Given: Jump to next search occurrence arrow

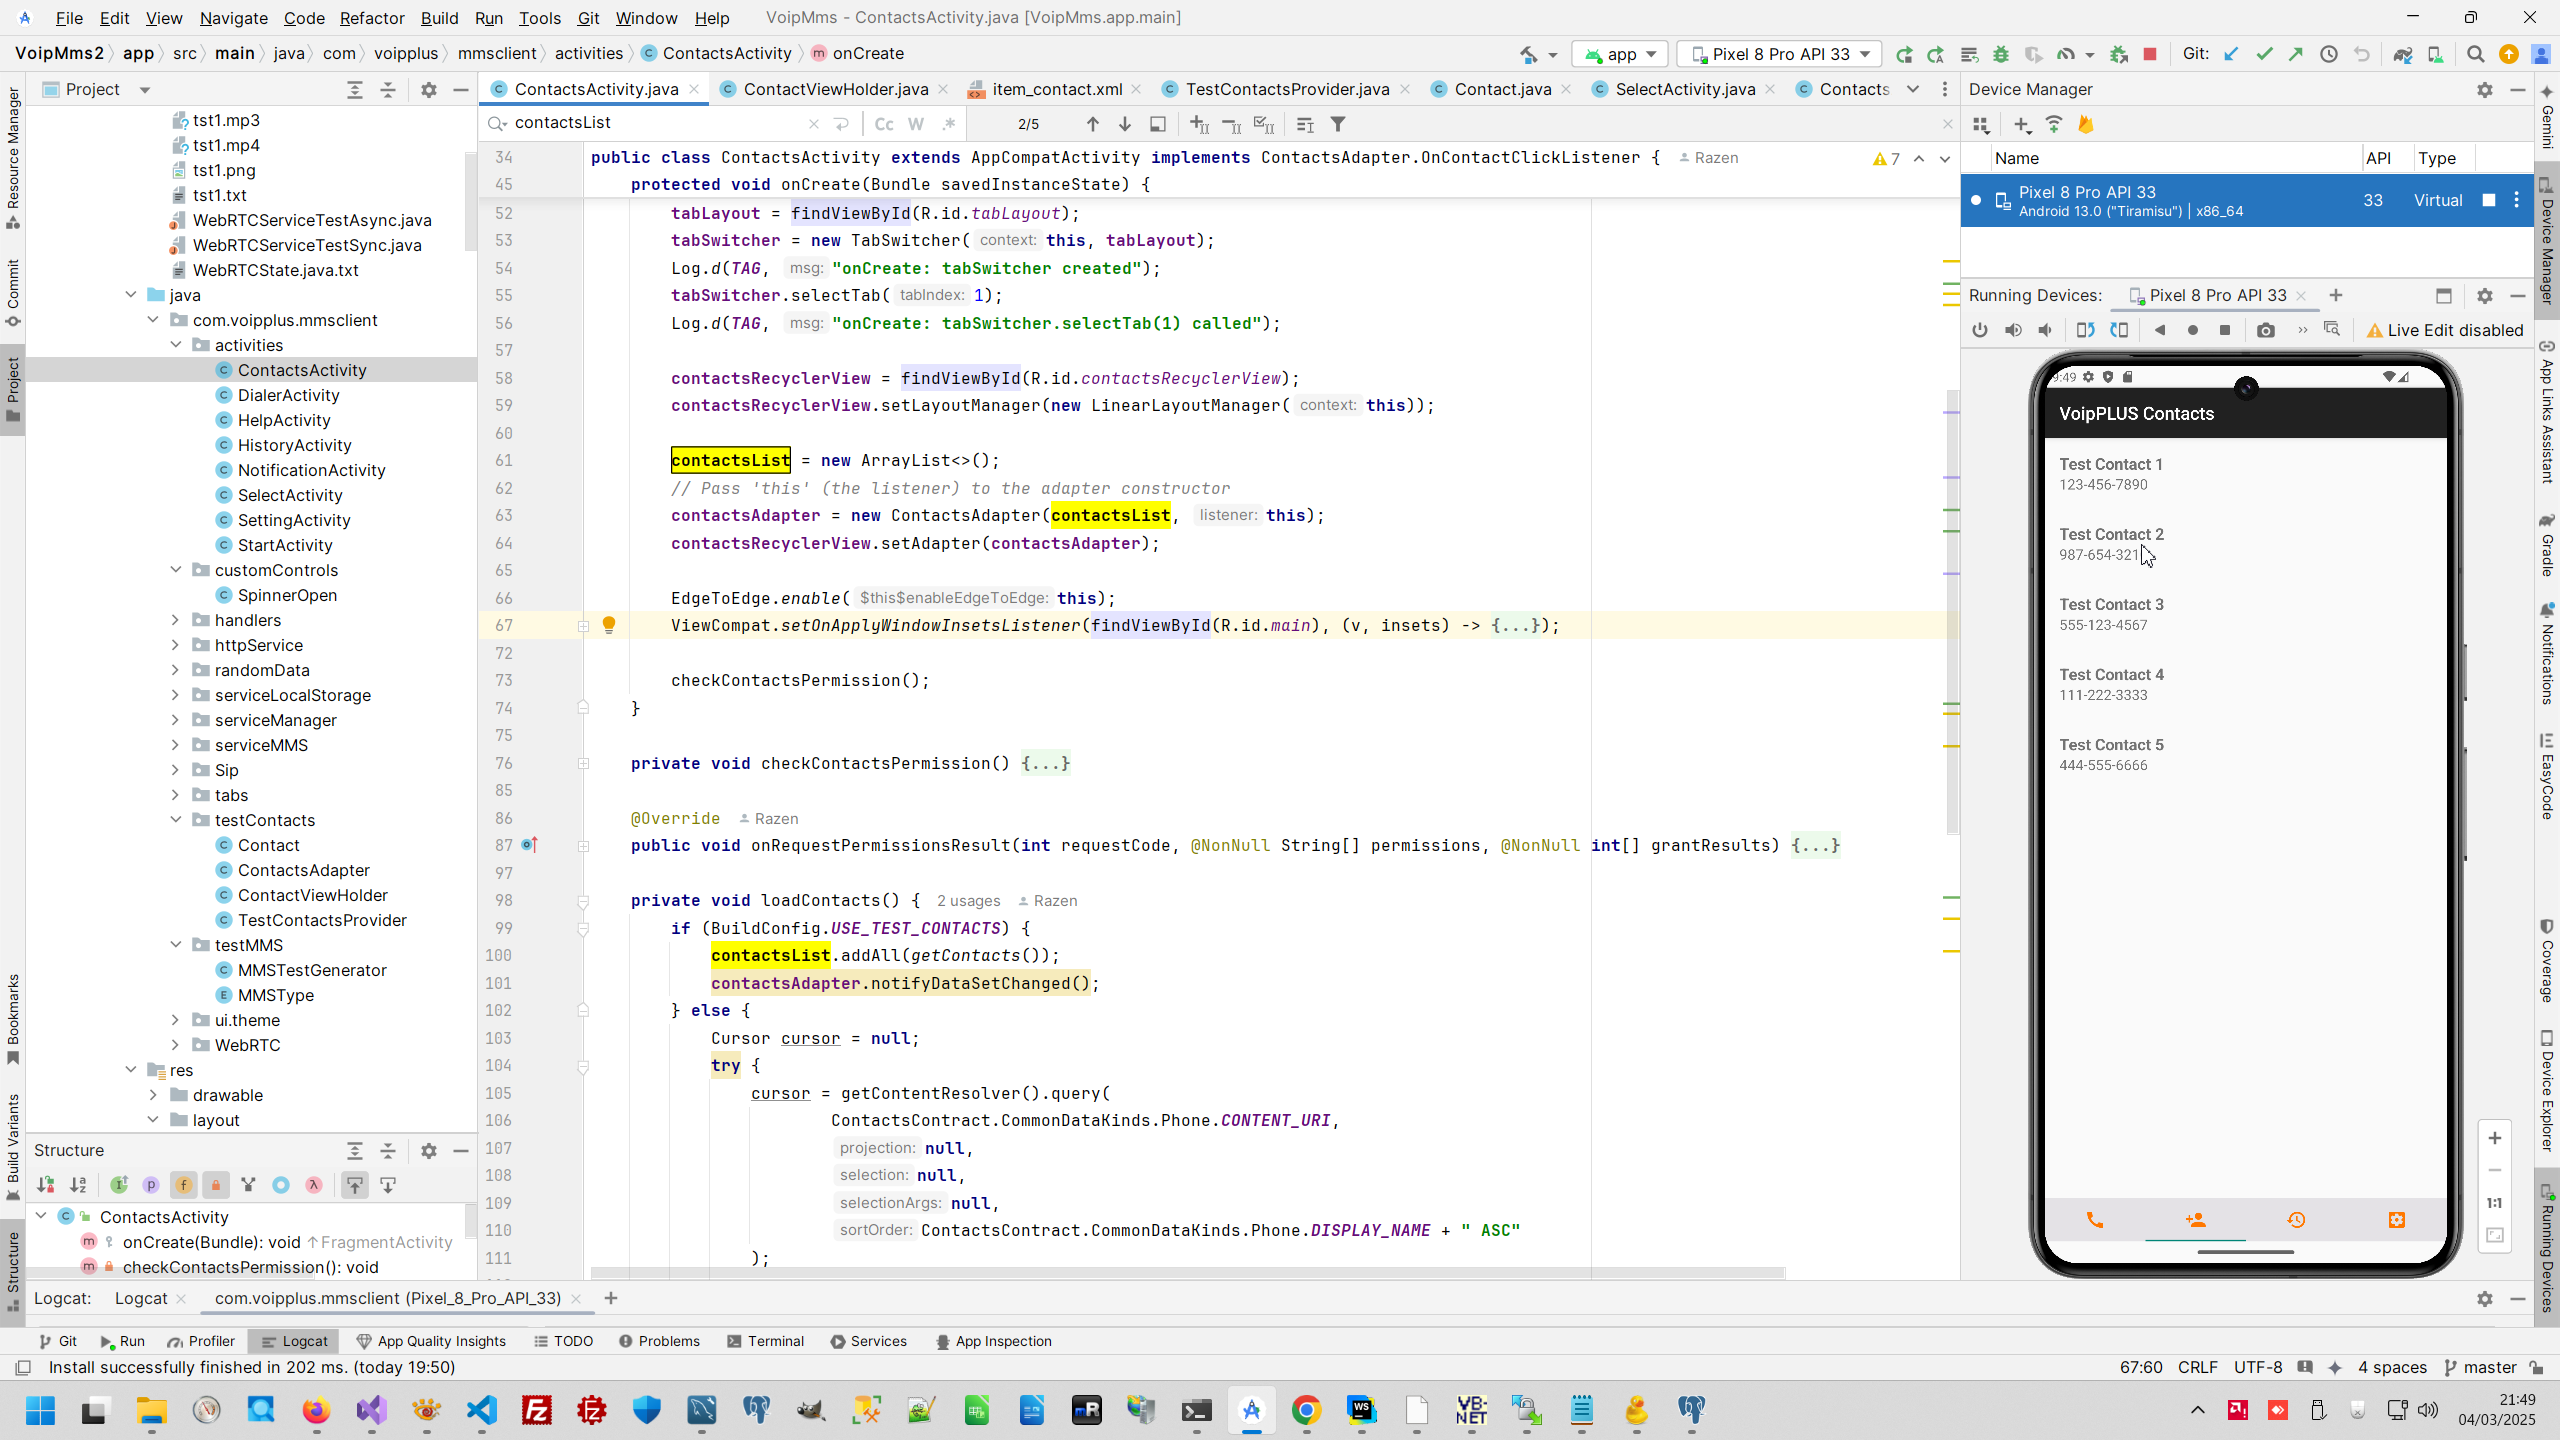Looking at the screenshot, I should (x=1125, y=124).
